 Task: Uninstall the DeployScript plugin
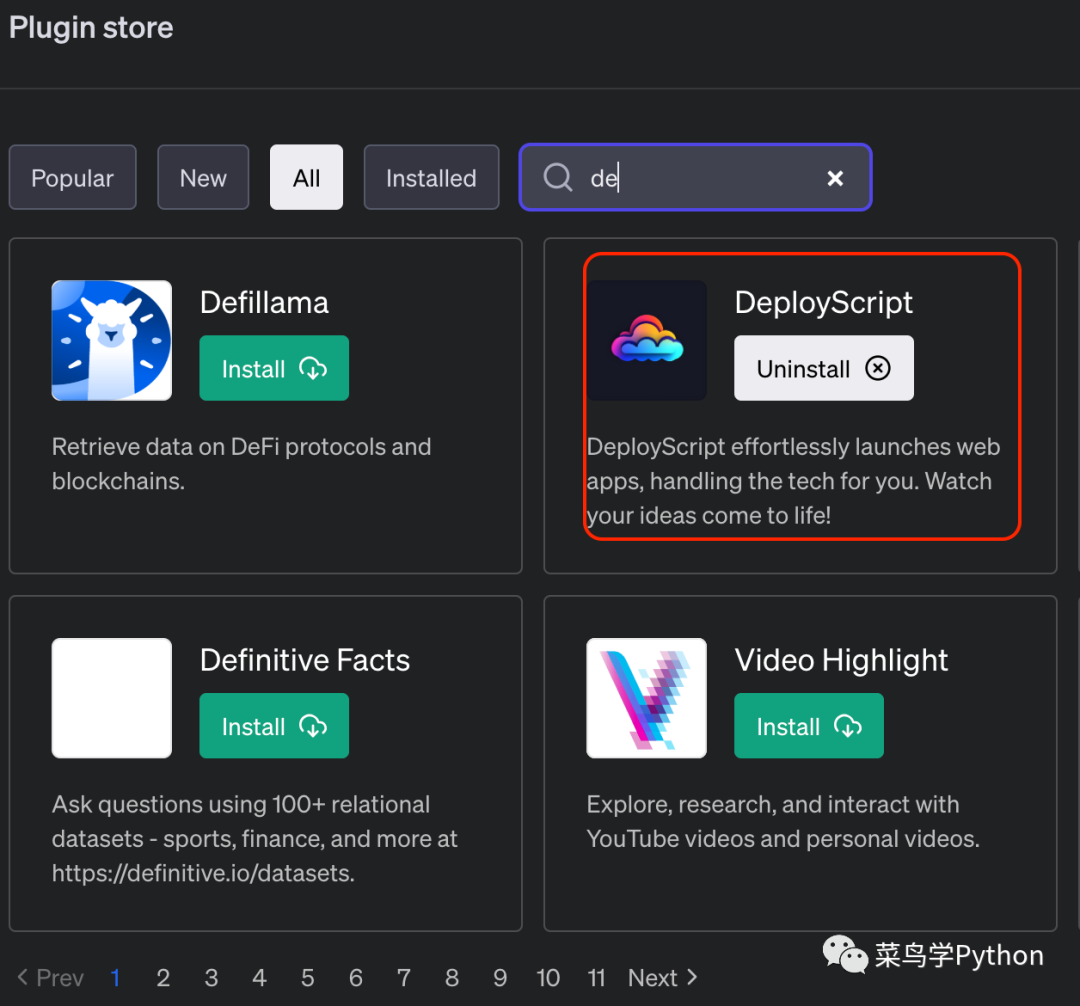point(823,369)
